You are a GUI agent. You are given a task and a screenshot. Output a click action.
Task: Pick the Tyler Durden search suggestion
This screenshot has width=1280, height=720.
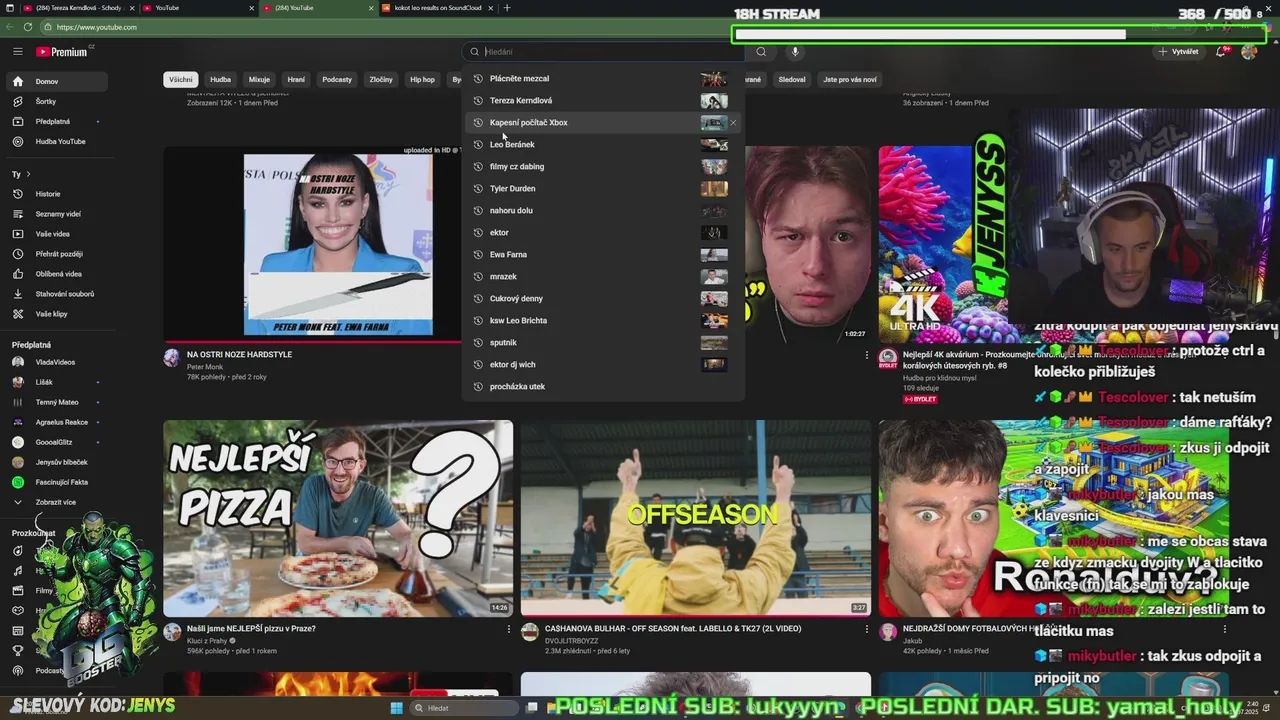pos(605,189)
